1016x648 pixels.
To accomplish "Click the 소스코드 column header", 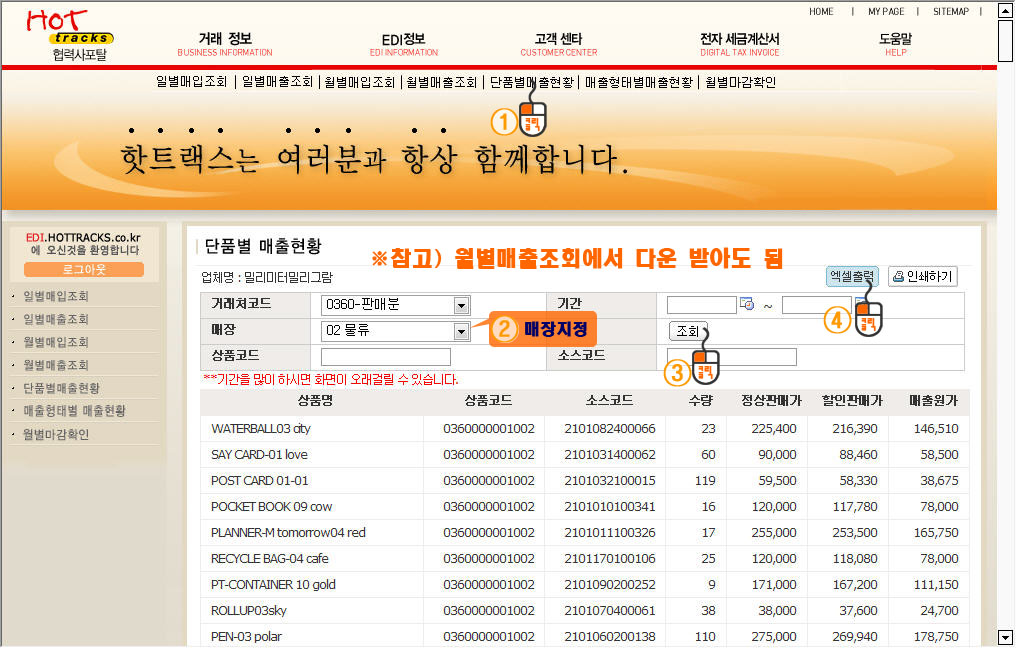I will tap(609, 400).
